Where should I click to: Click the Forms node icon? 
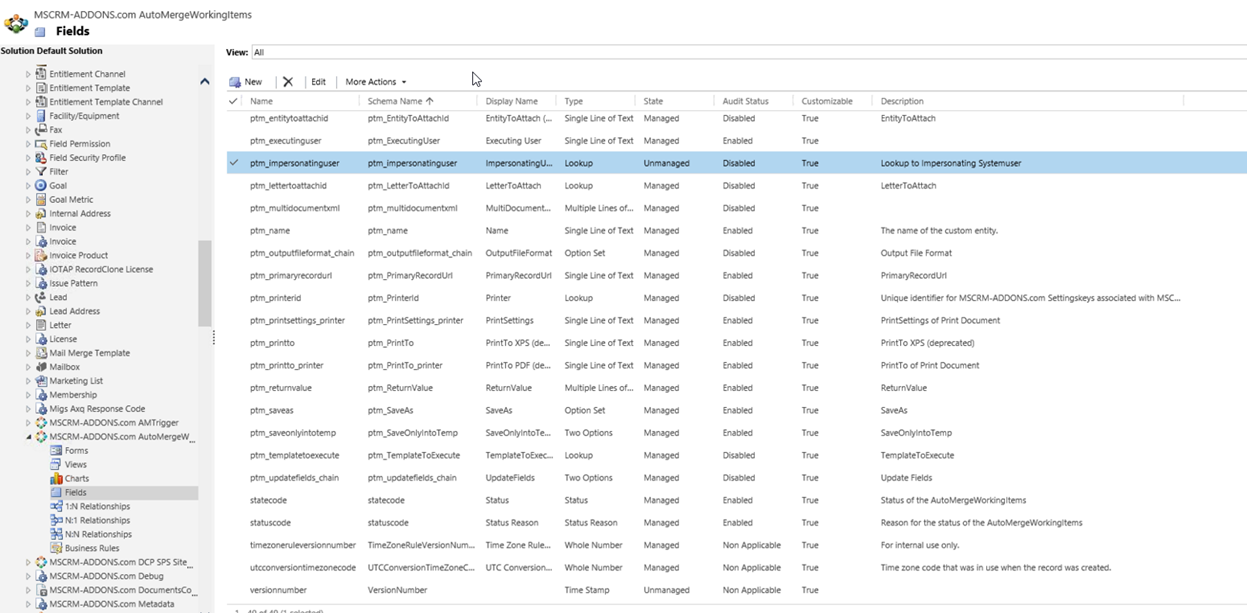click(x=56, y=451)
